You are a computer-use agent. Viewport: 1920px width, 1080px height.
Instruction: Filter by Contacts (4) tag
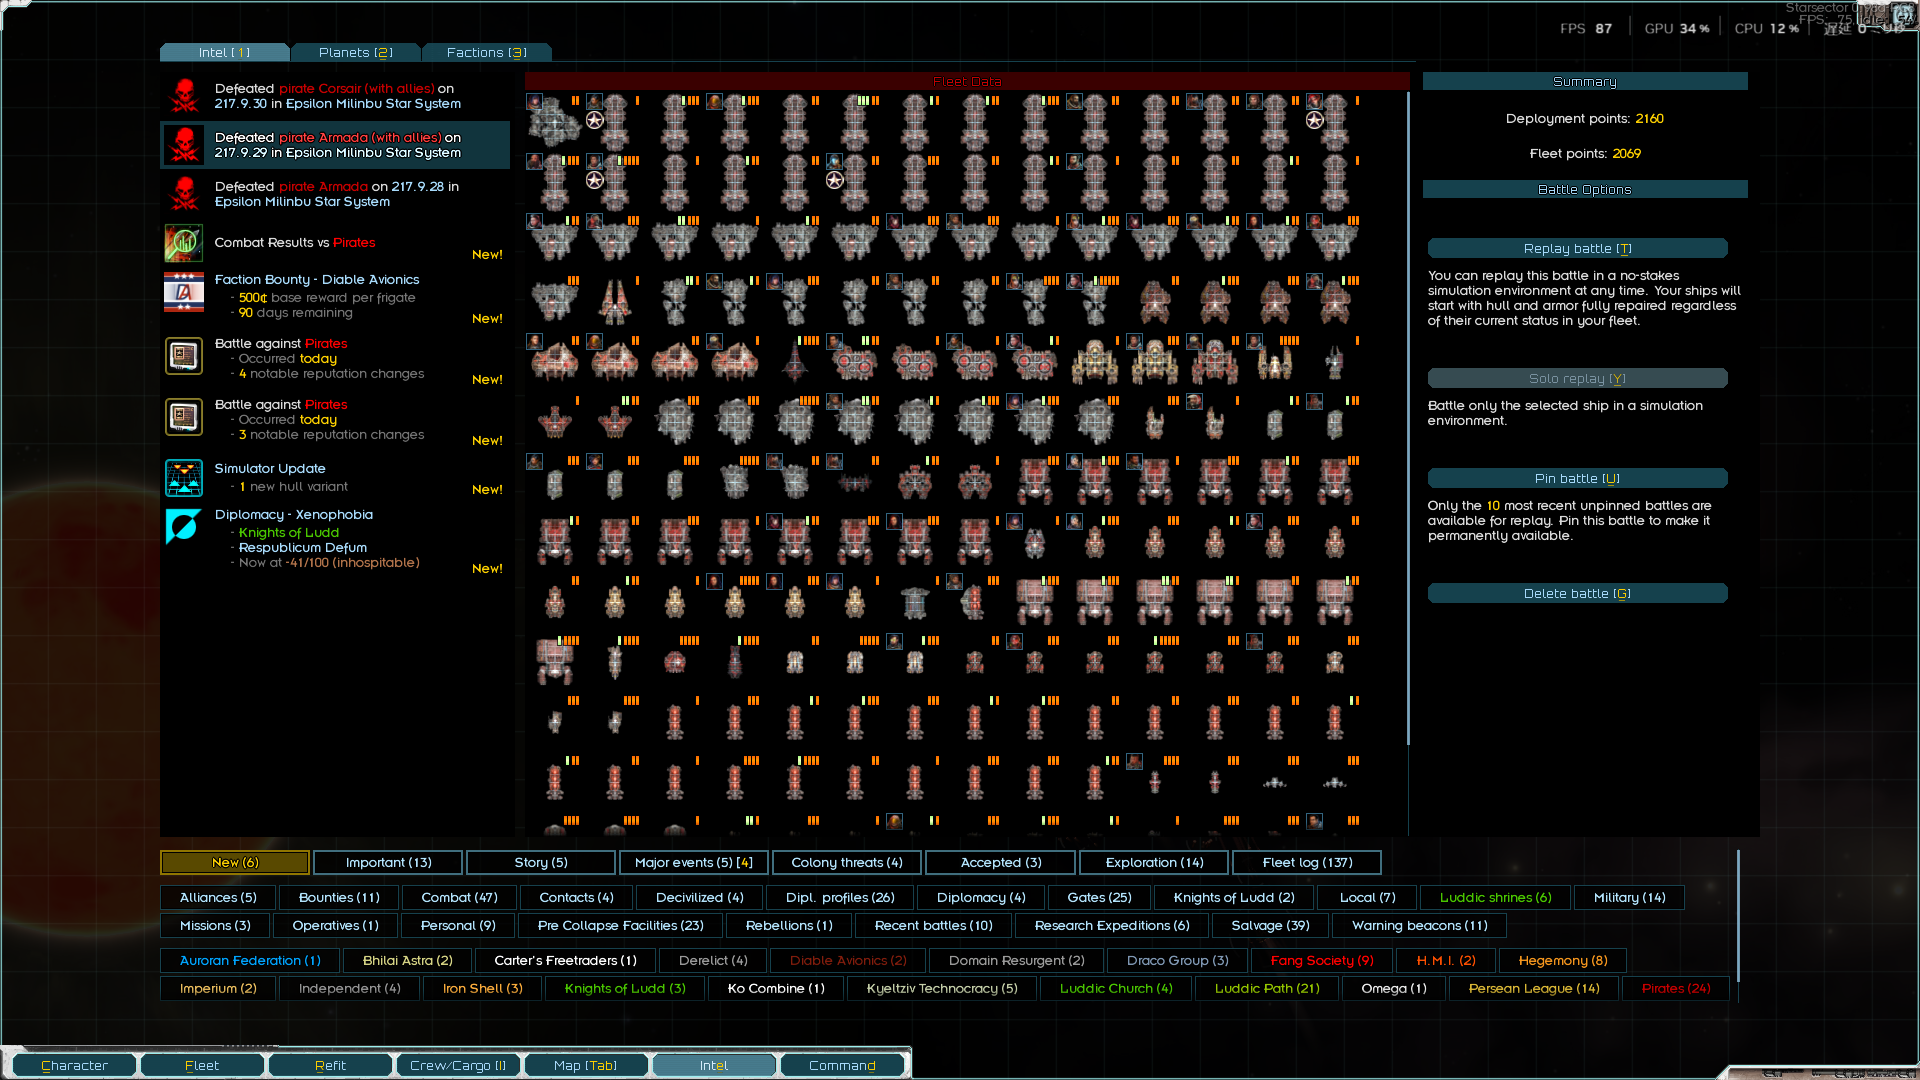(x=576, y=897)
